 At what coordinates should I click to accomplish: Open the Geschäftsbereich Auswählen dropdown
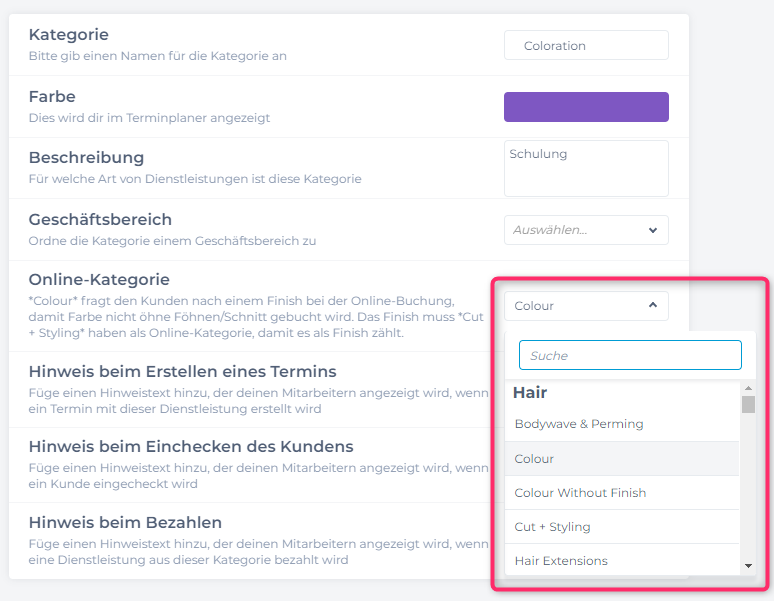click(x=576, y=230)
